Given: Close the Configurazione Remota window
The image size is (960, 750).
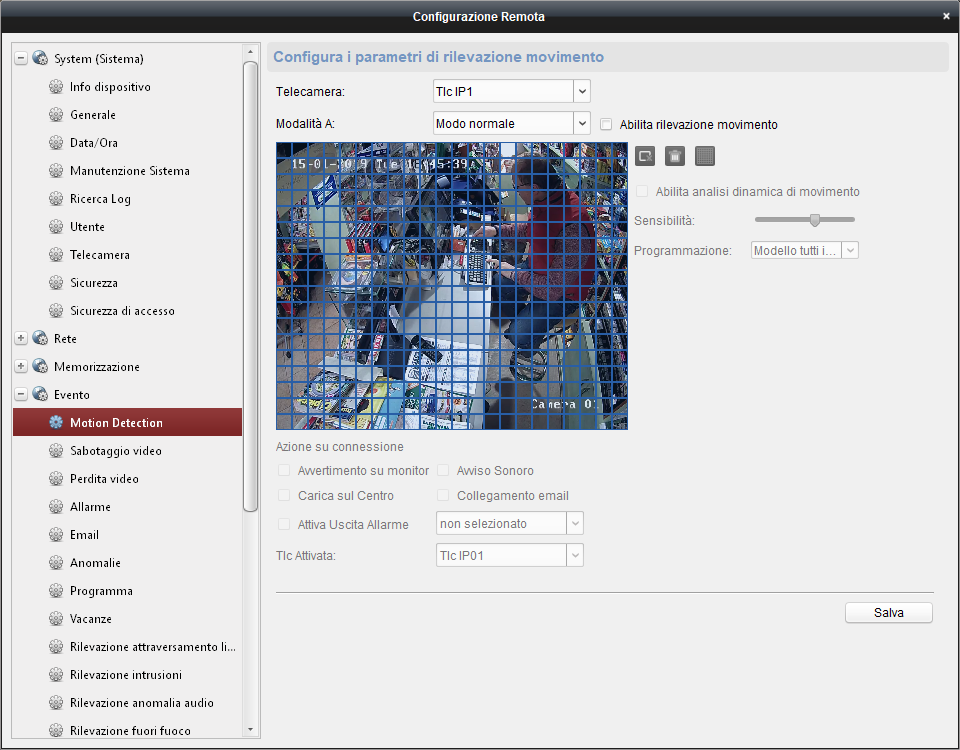Looking at the screenshot, I should (x=946, y=16).
